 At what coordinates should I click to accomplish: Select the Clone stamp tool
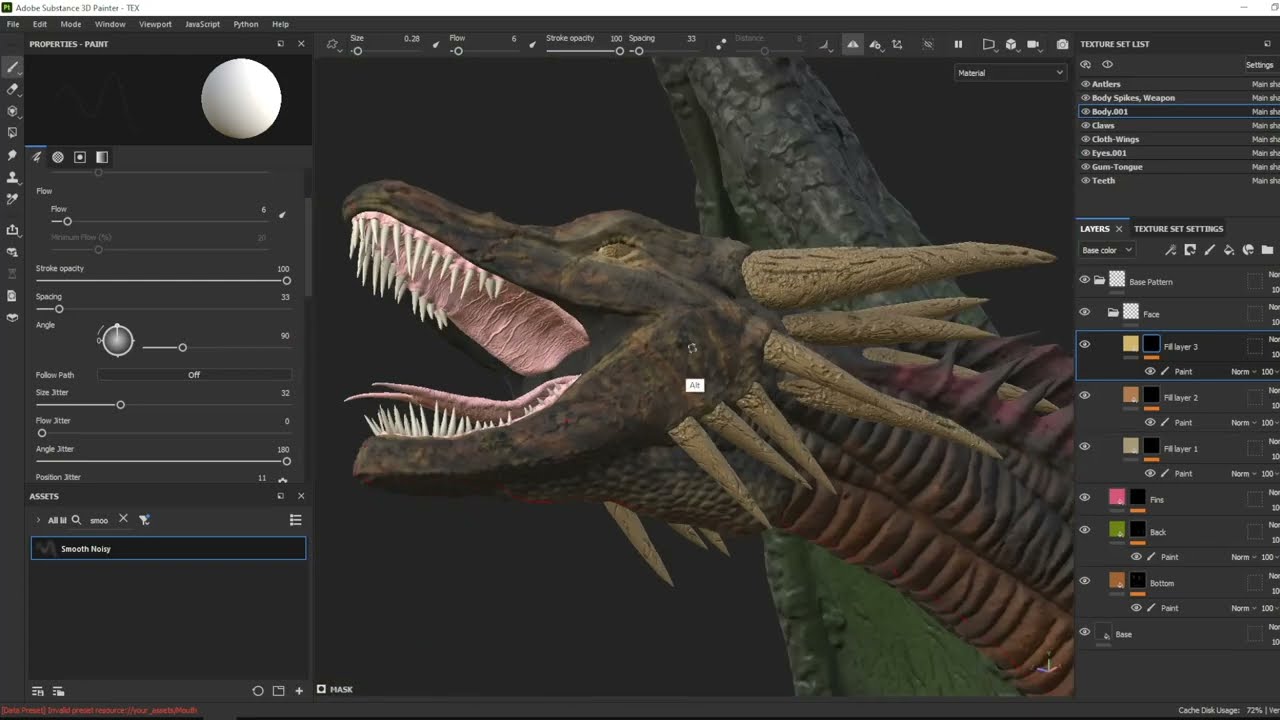click(x=12, y=177)
